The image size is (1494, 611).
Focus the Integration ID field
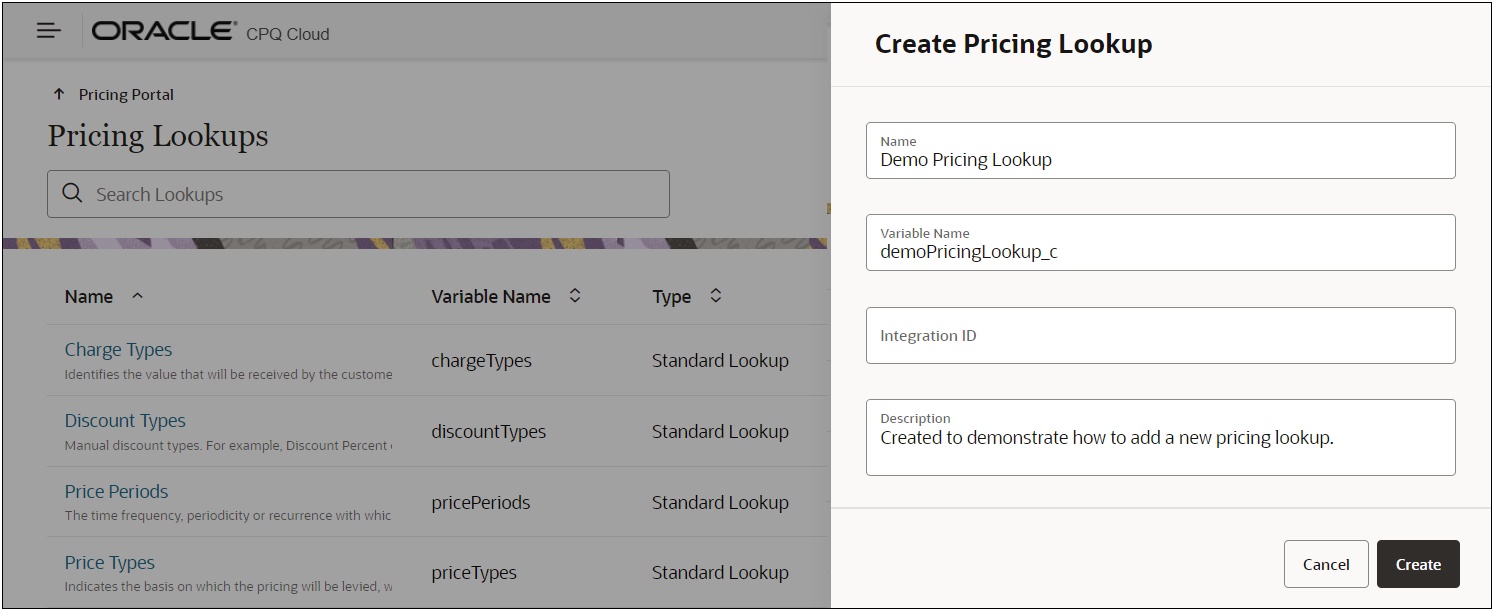(1160, 336)
